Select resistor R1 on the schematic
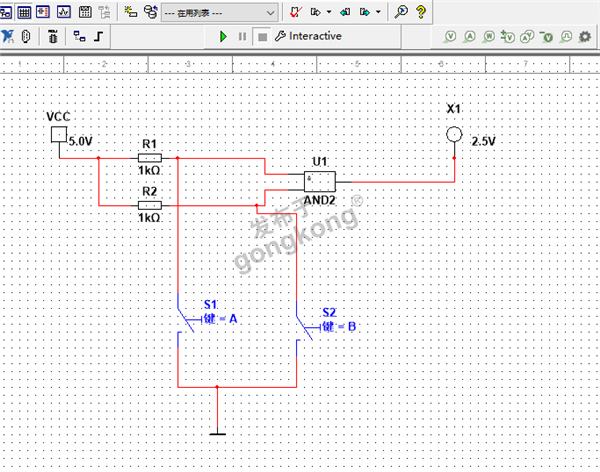The height and width of the screenshot is (472, 600). click(x=150, y=158)
